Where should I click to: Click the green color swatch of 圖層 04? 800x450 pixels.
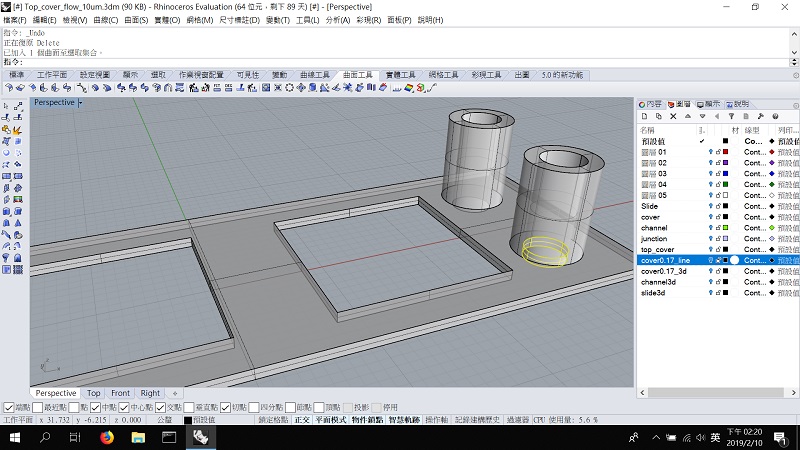tap(725, 184)
